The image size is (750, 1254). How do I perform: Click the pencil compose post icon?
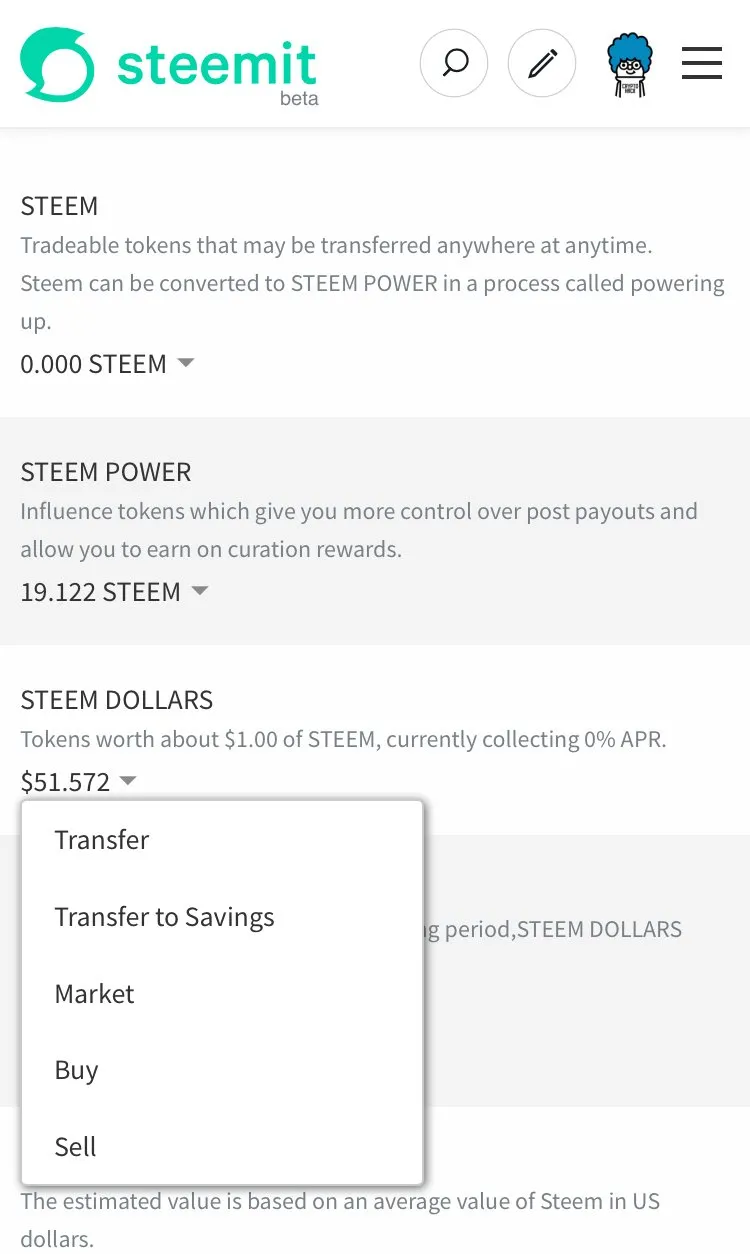point(542,64)
